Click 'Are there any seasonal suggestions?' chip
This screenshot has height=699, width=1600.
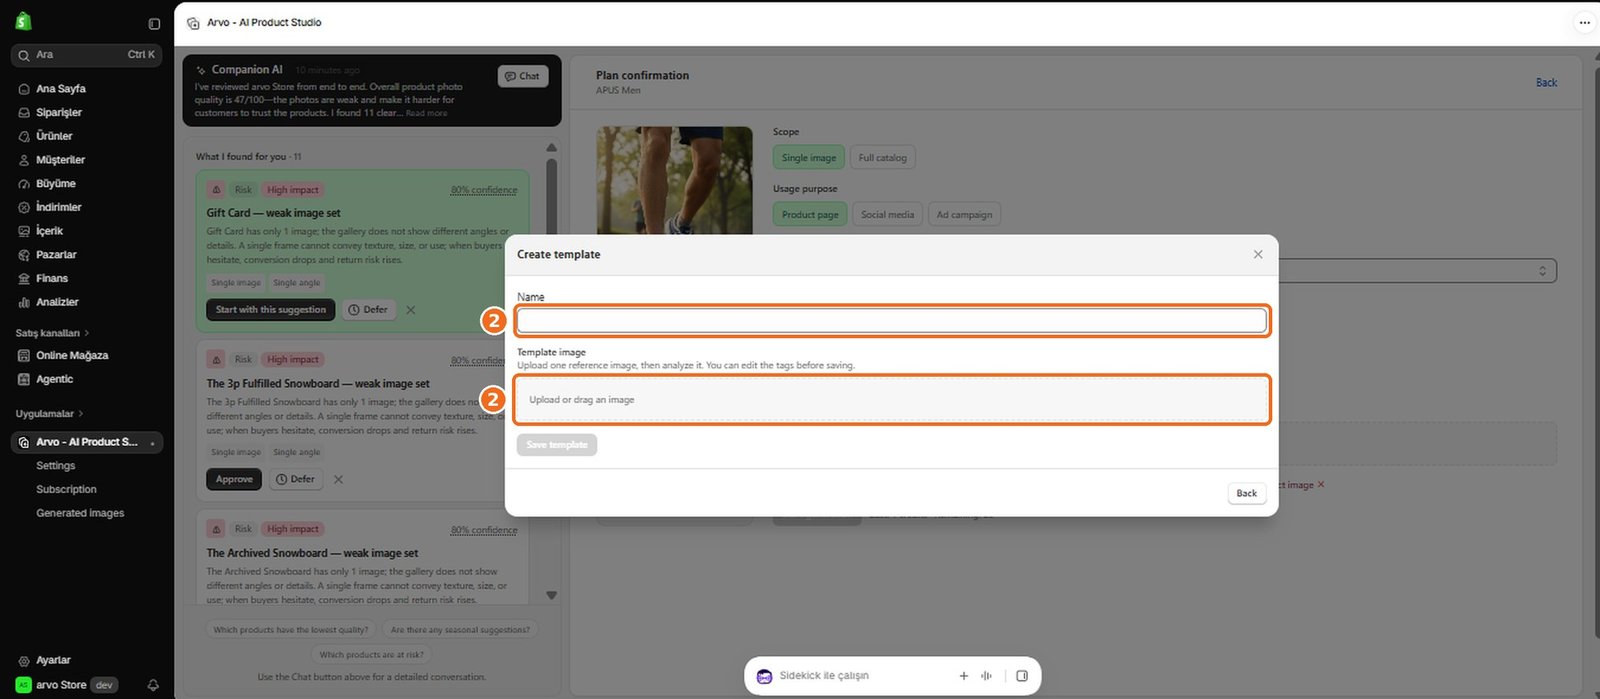coord(460,630)
